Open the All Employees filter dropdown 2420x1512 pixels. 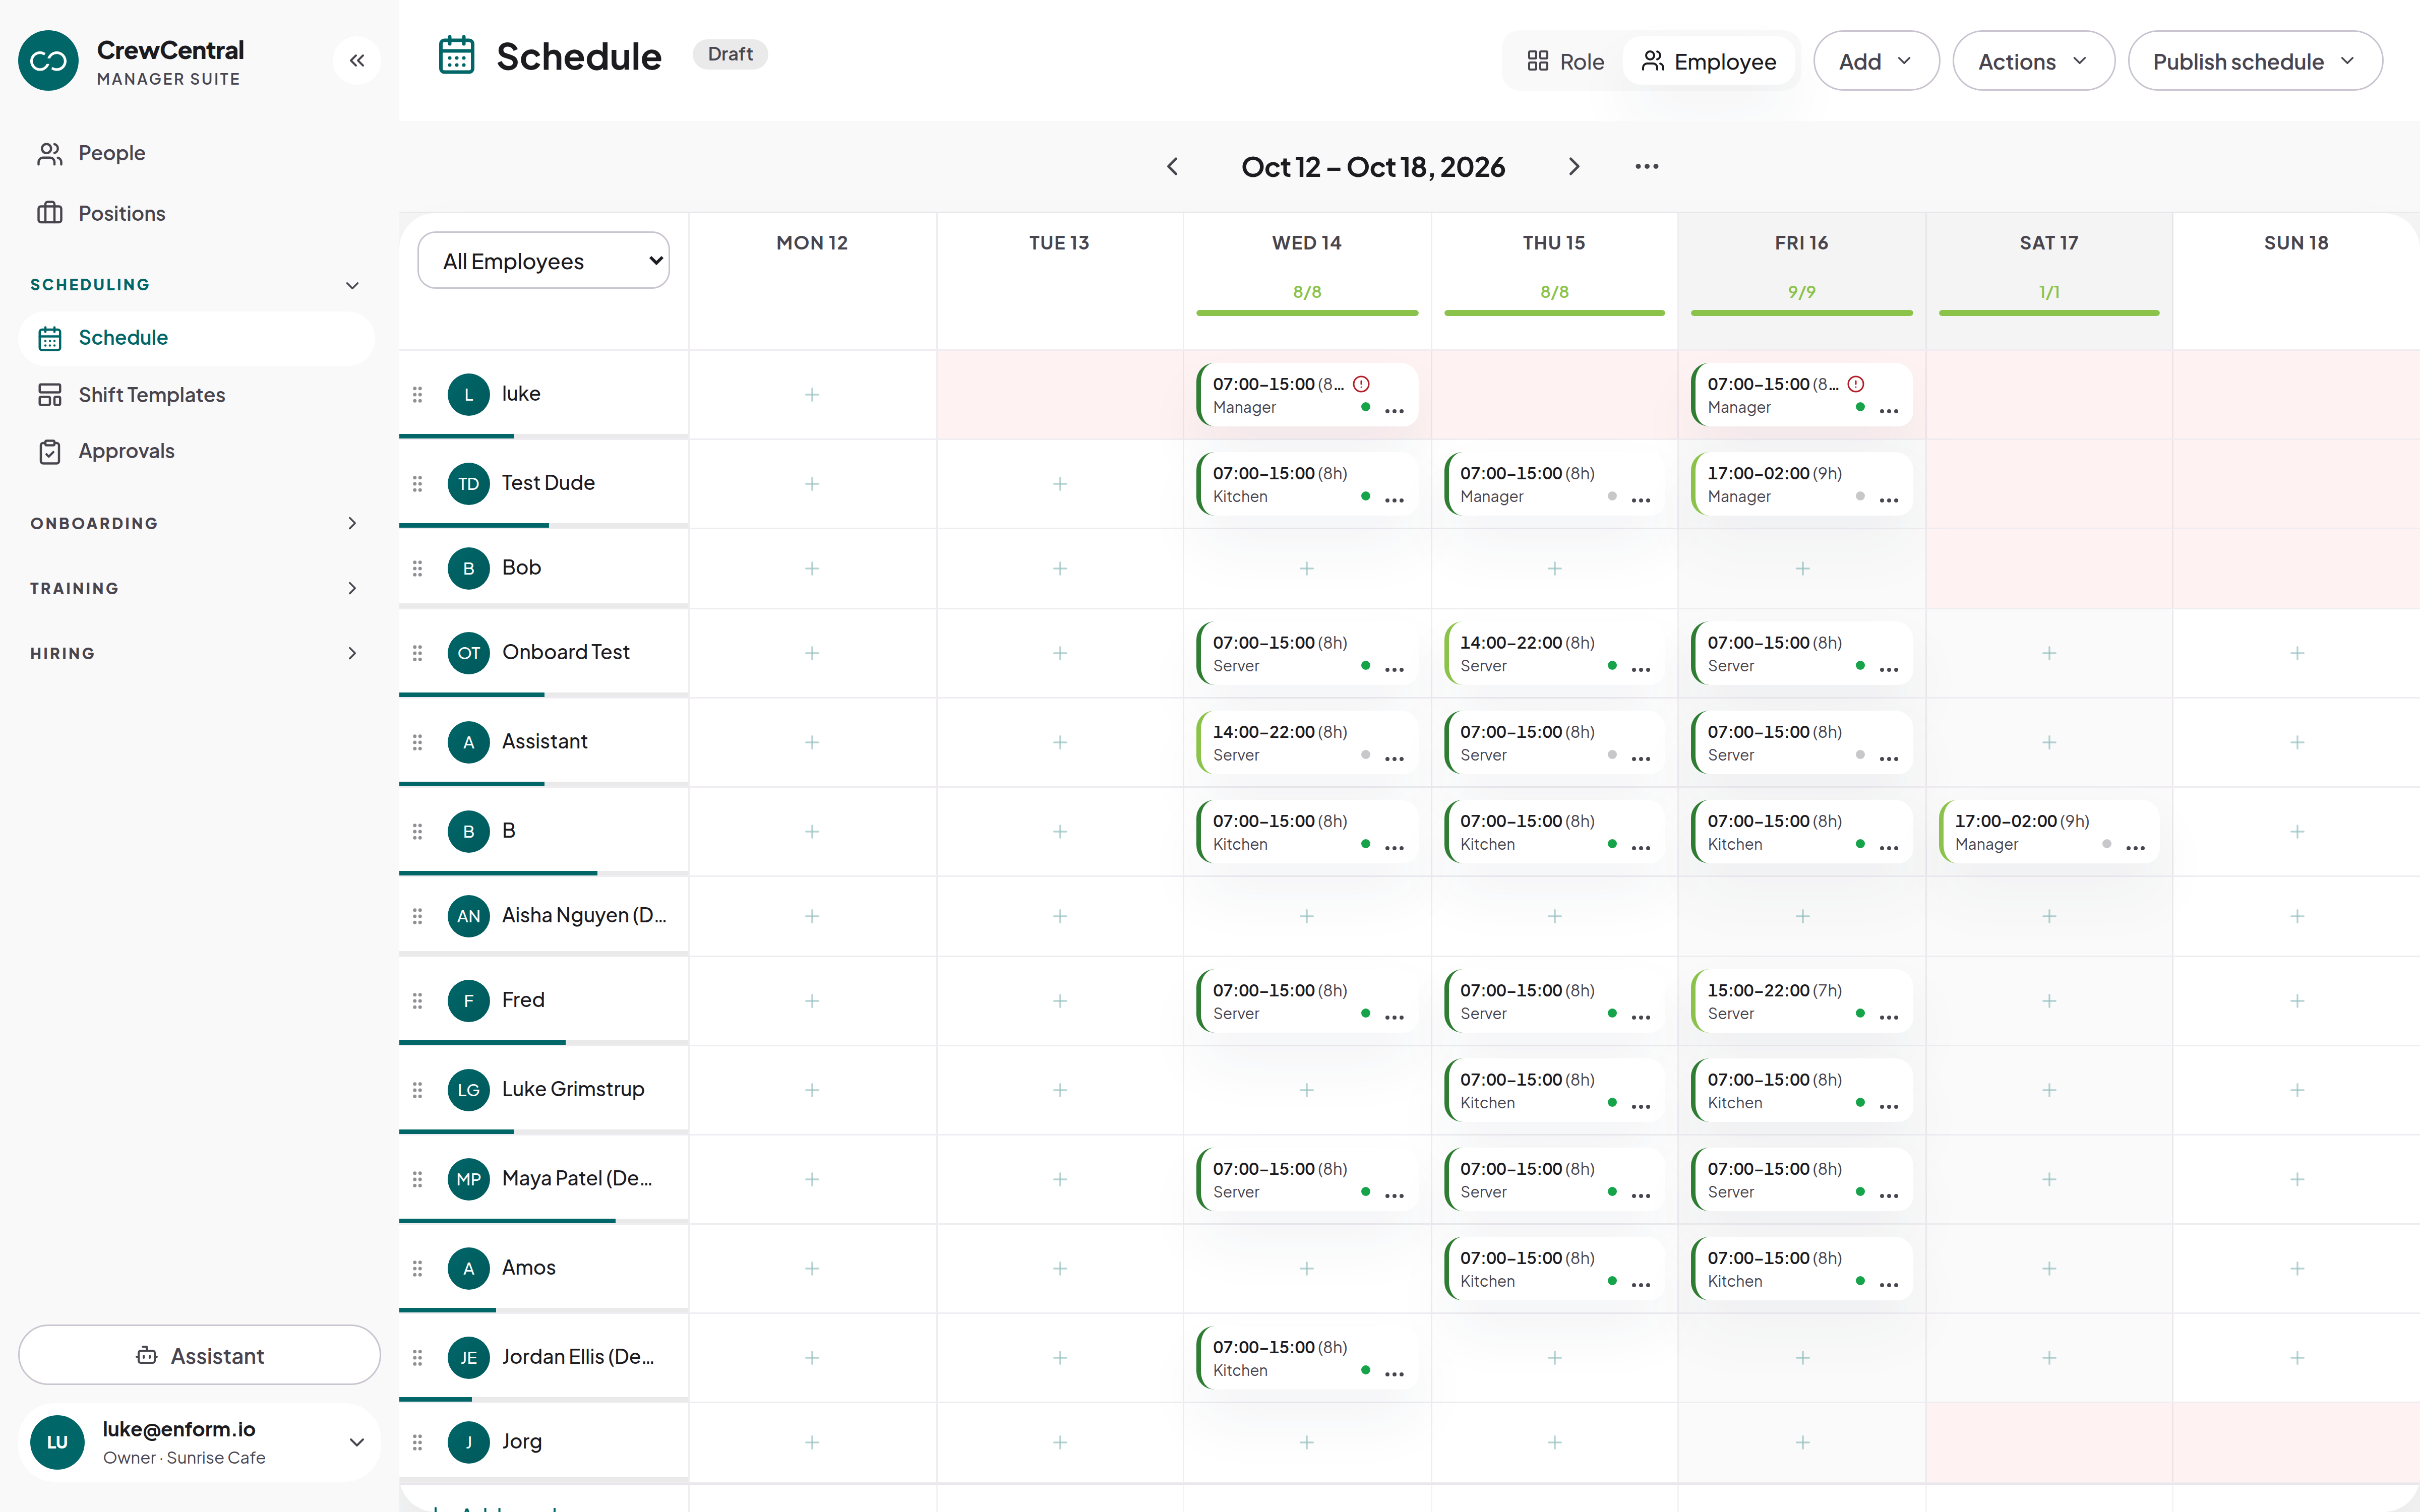(543, 261)
